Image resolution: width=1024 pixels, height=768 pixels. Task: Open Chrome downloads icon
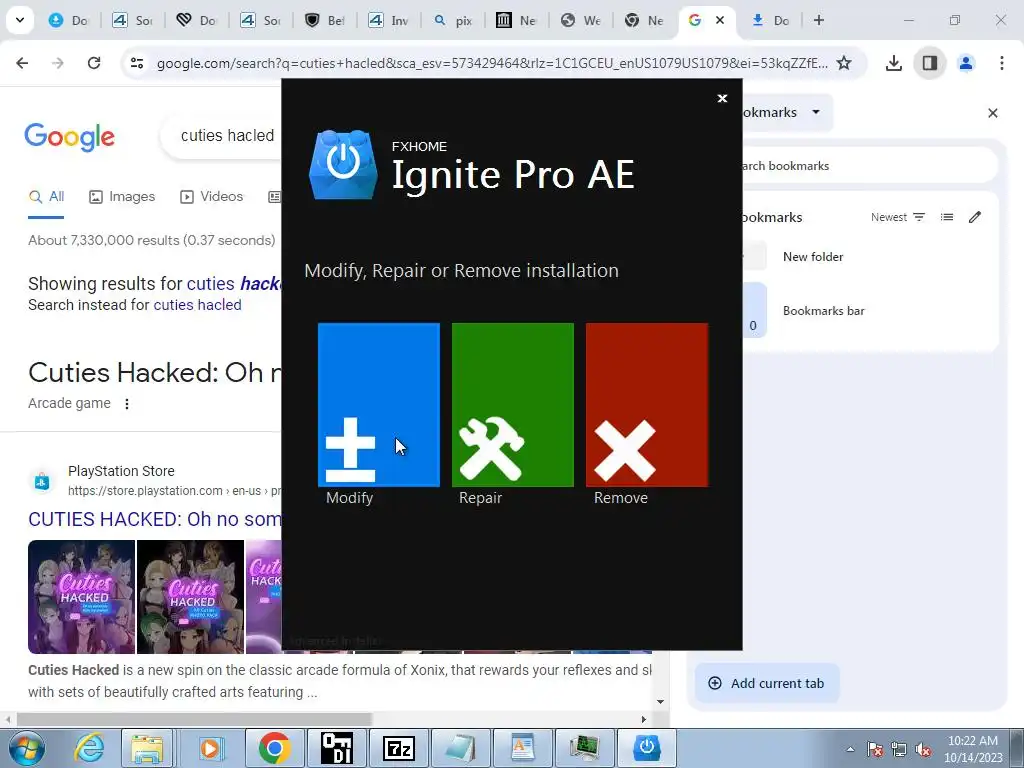point(894,63)
